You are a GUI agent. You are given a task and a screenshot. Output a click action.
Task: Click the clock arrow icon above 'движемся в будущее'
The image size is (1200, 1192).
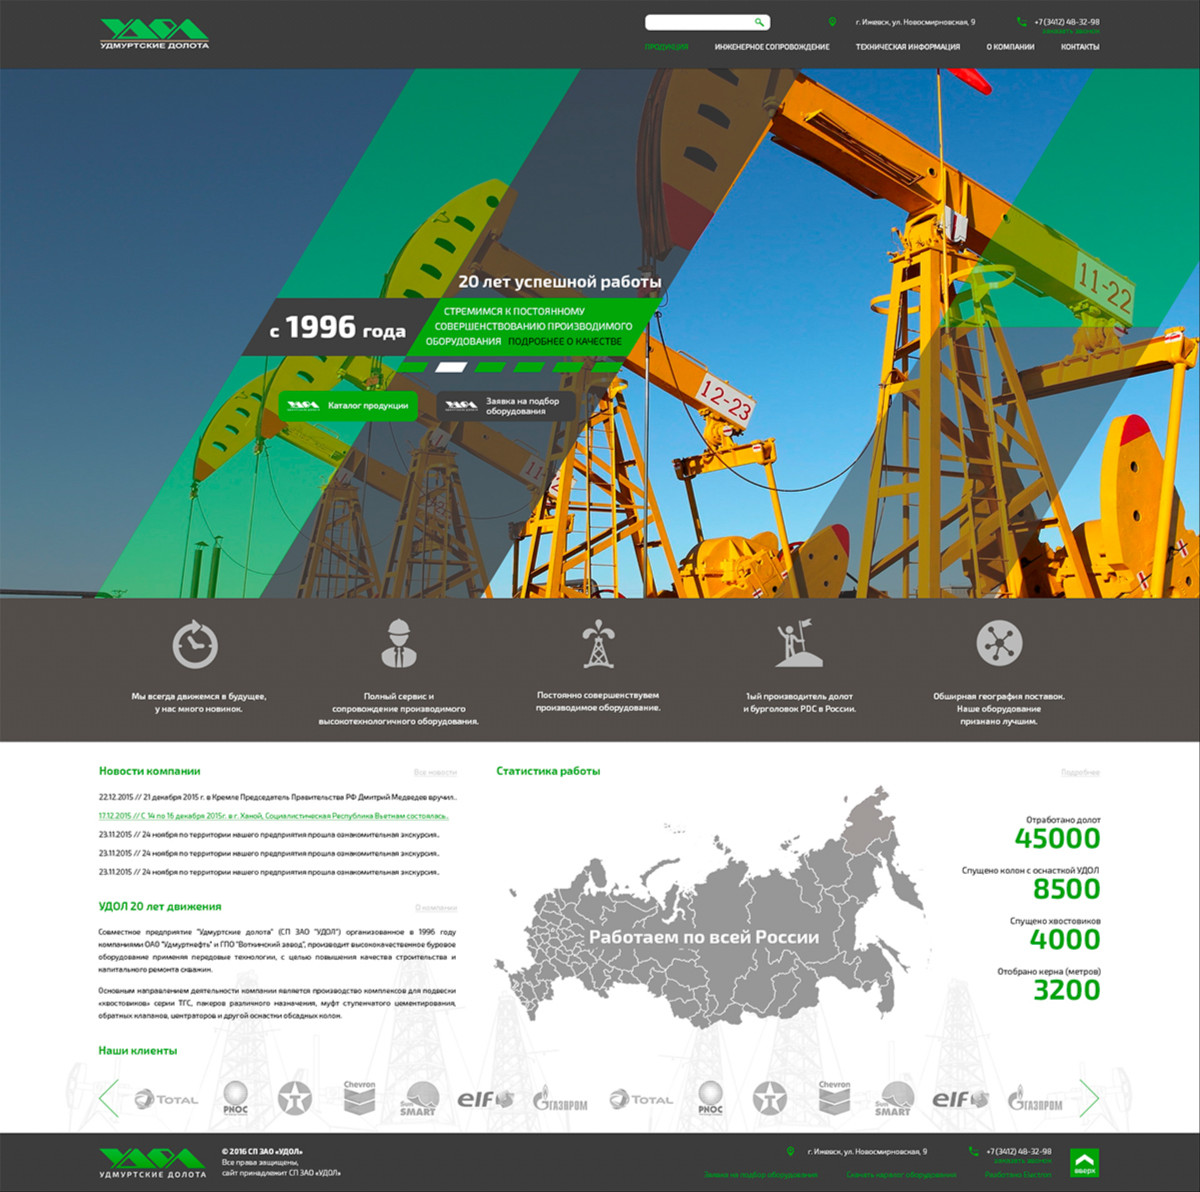pos(195,644)
